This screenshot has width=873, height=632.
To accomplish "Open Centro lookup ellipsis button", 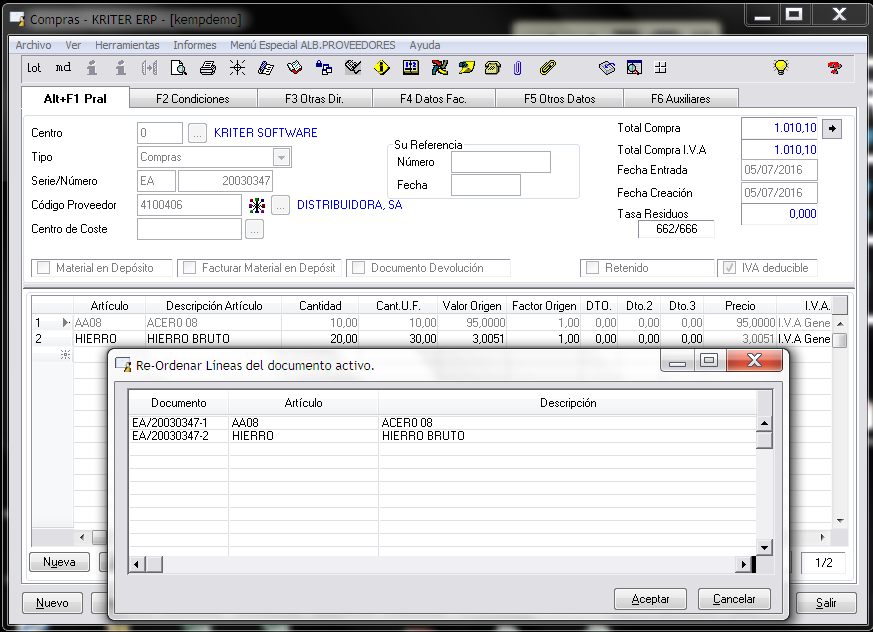I will pos(197,133).
